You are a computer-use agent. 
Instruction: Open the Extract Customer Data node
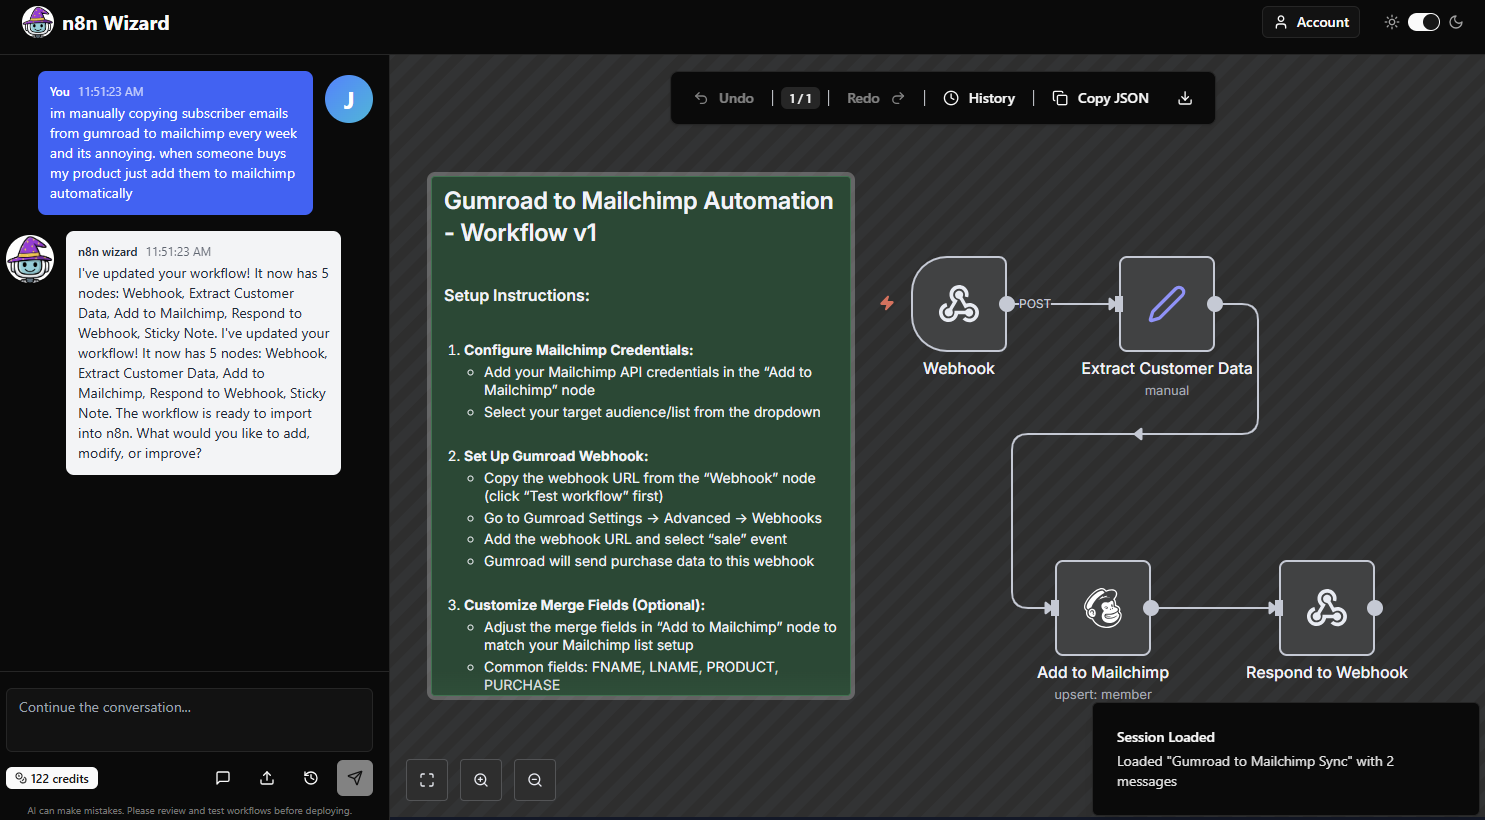[1167, 304]
